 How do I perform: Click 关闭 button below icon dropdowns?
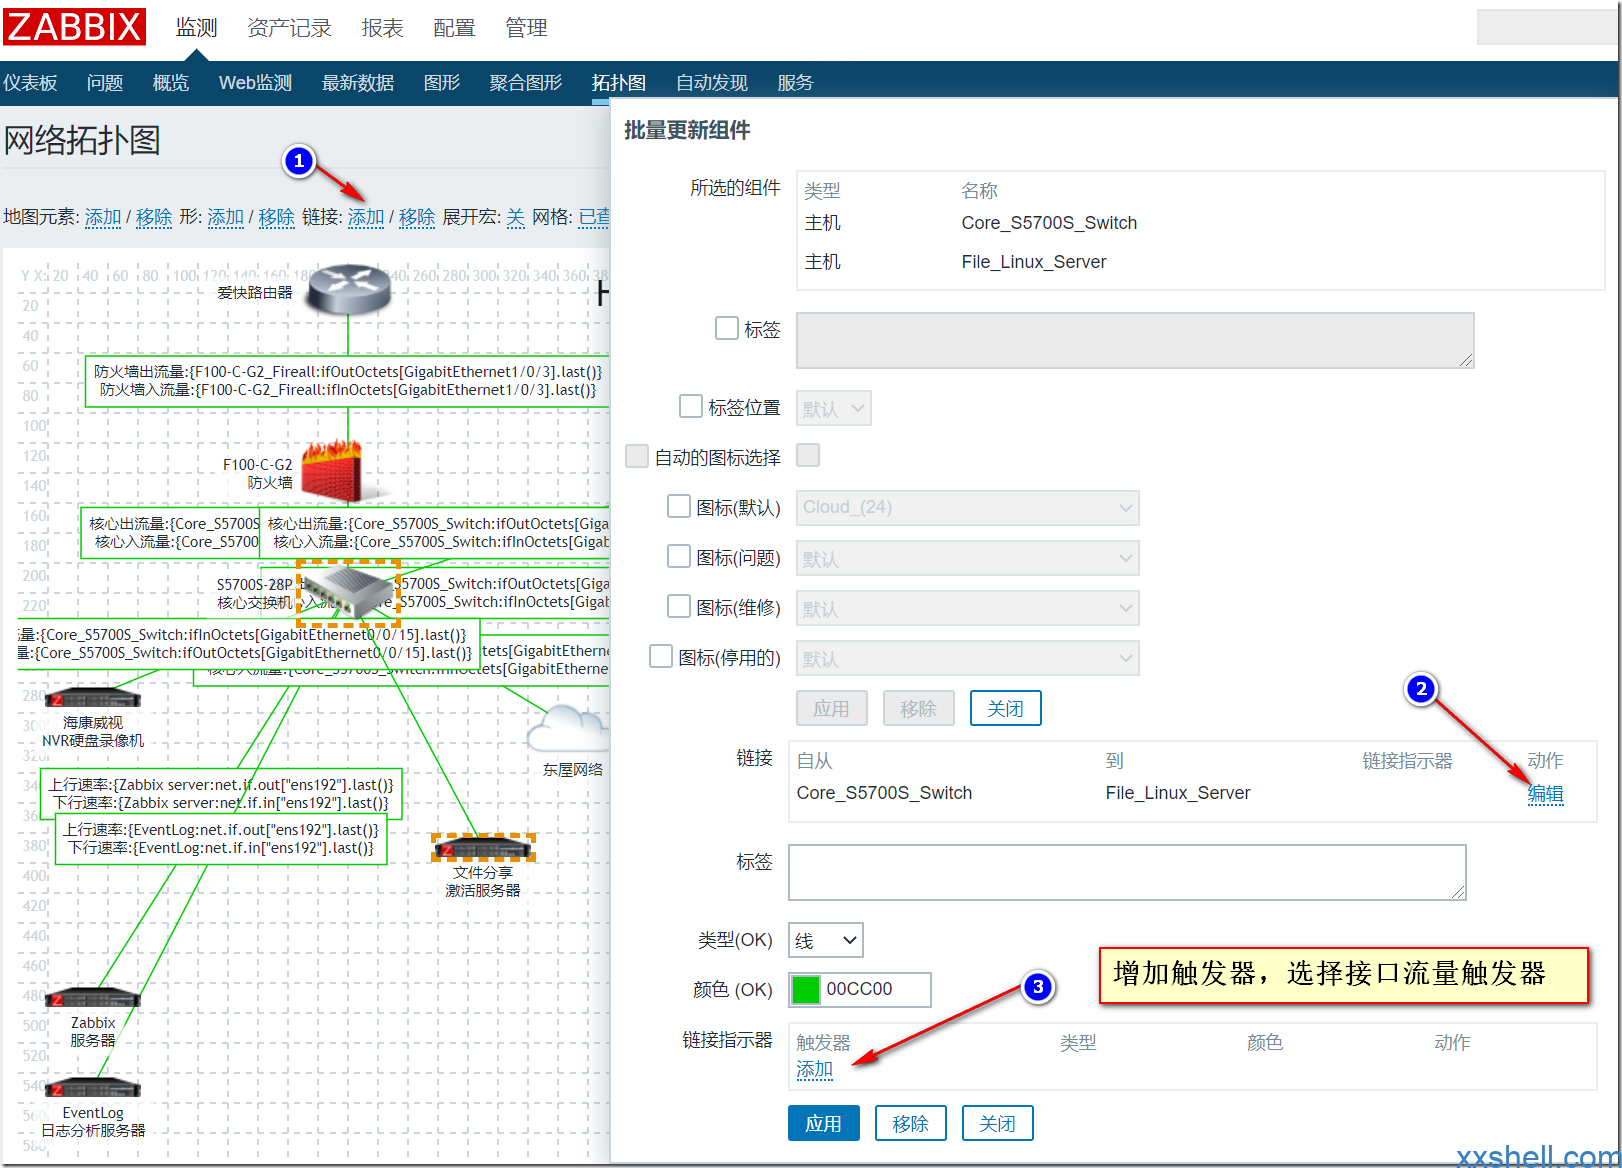point(1005,708)
